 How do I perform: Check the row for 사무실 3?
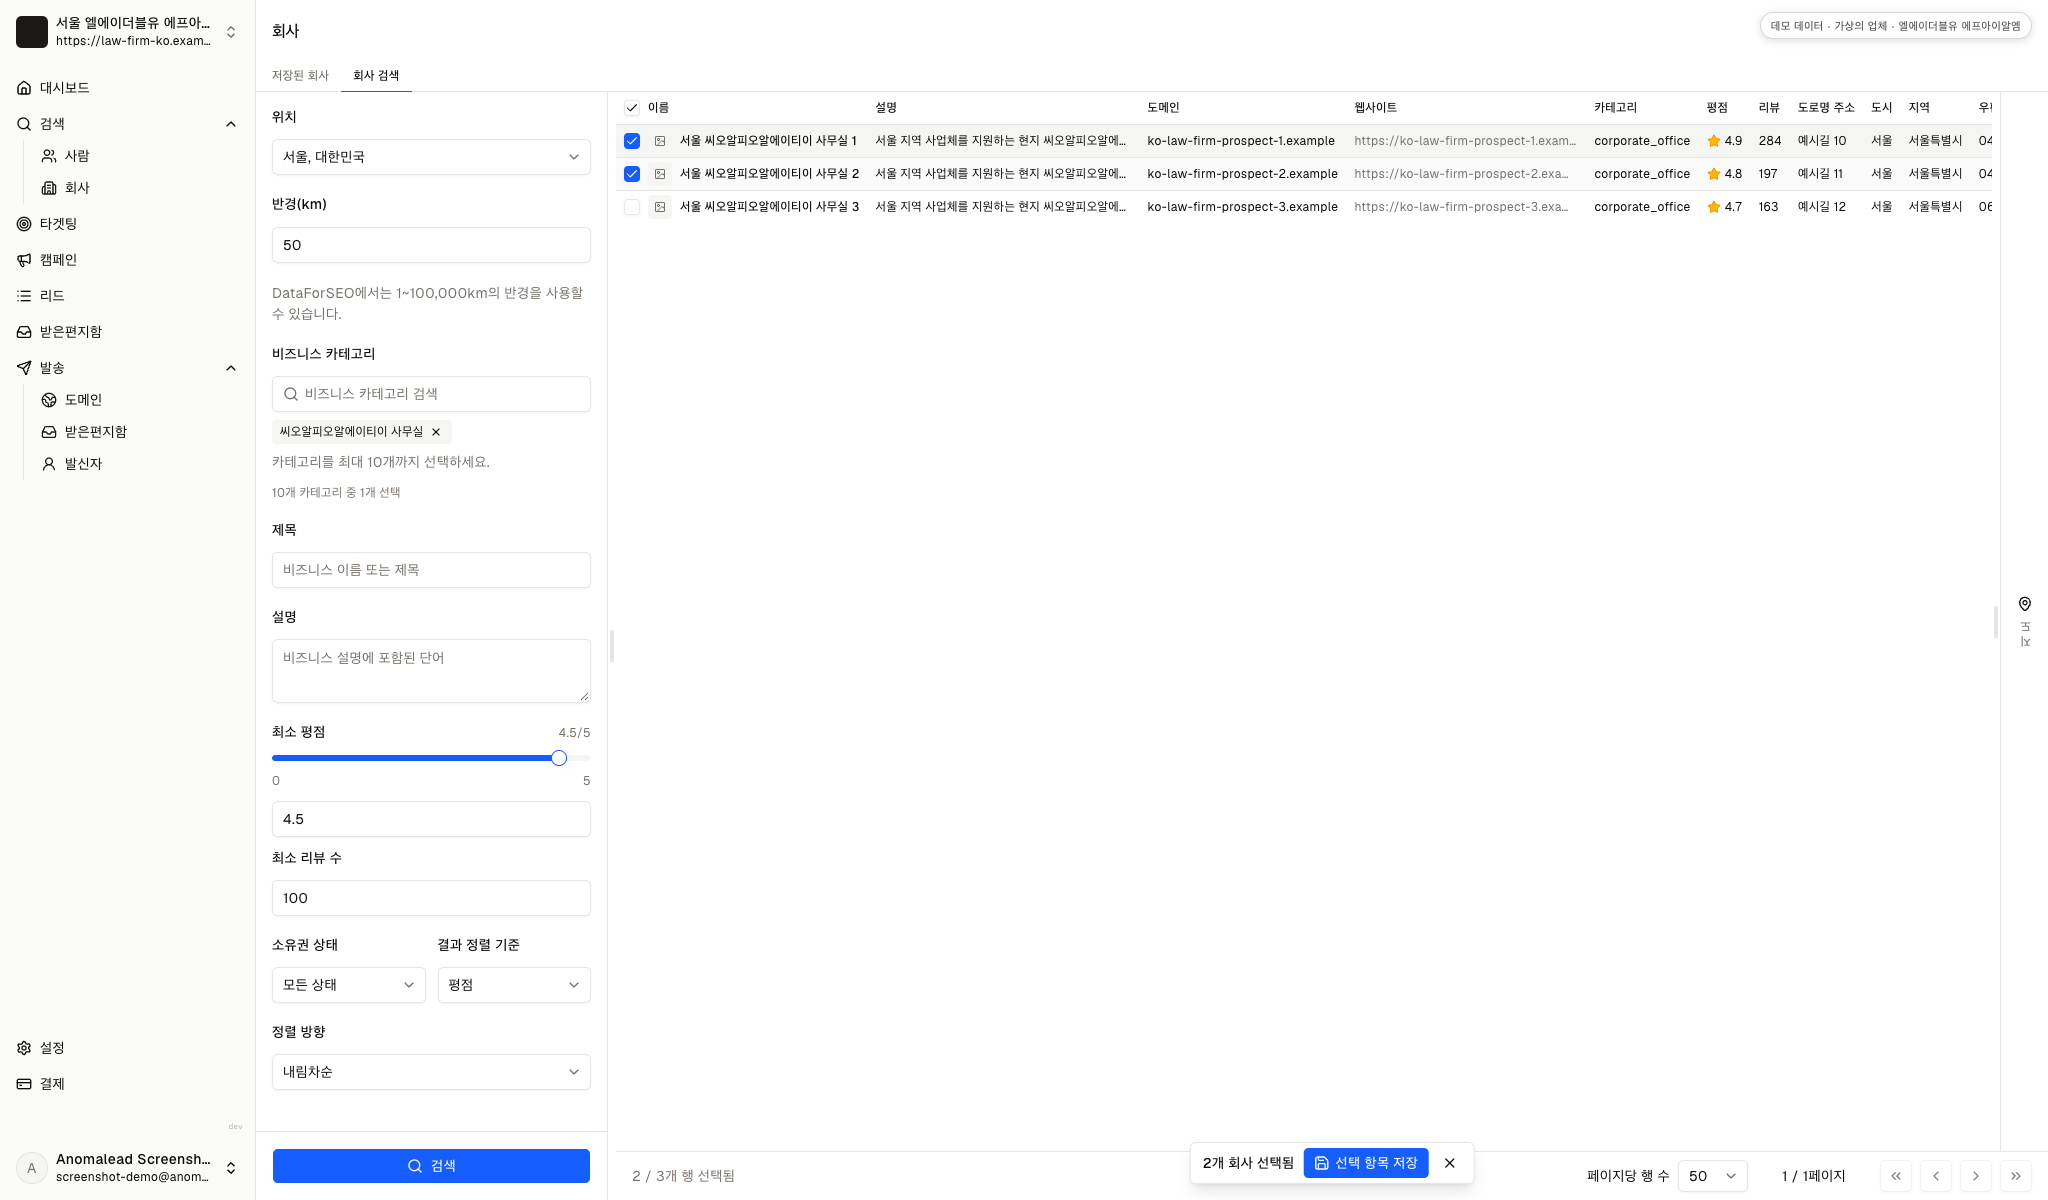click(632, 207)
